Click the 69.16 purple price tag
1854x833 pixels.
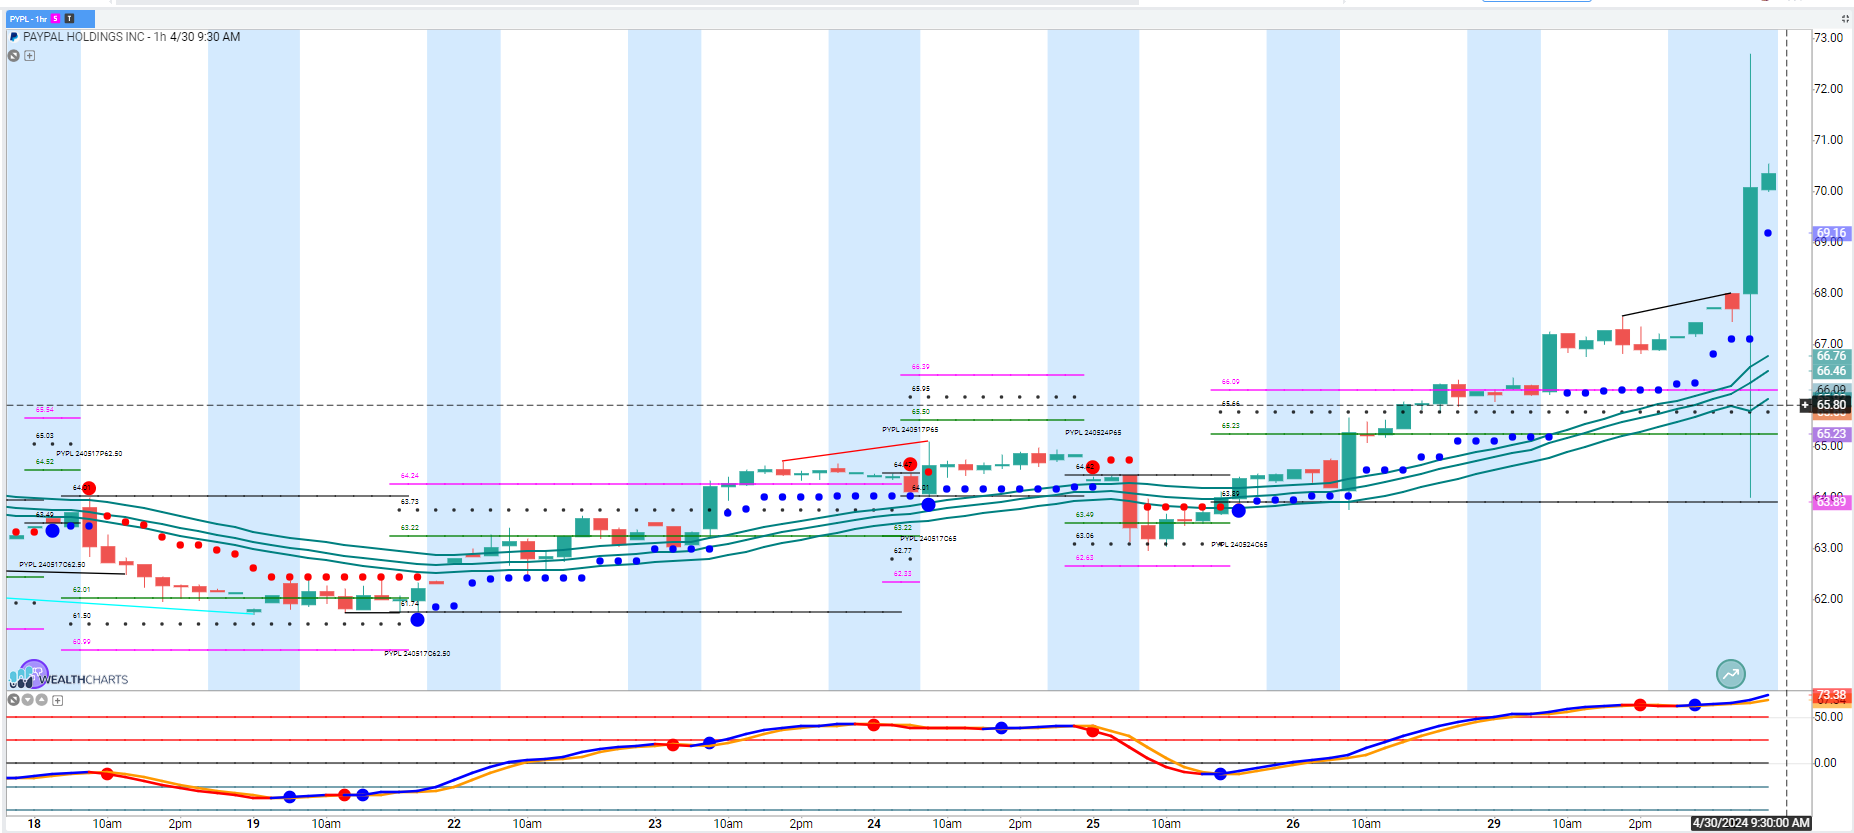tap(1831, 233)
